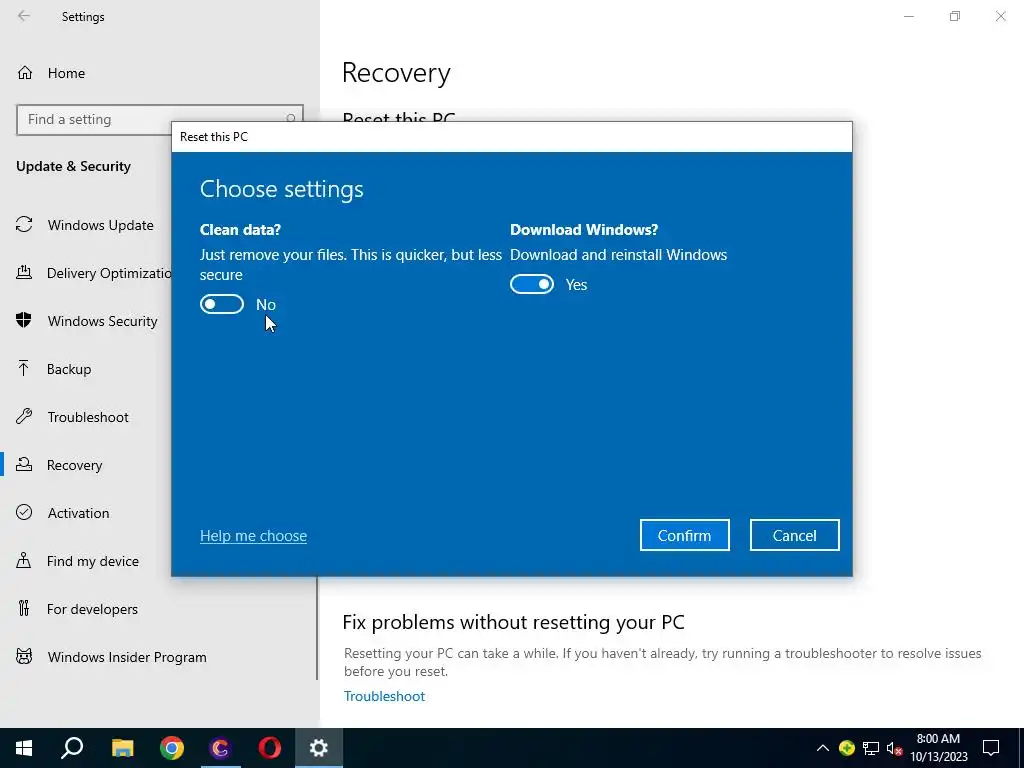Viewport: 1024px width, 768px height.
Task: Click the Windows Security shield icon
Action: [x=24, y=321]
